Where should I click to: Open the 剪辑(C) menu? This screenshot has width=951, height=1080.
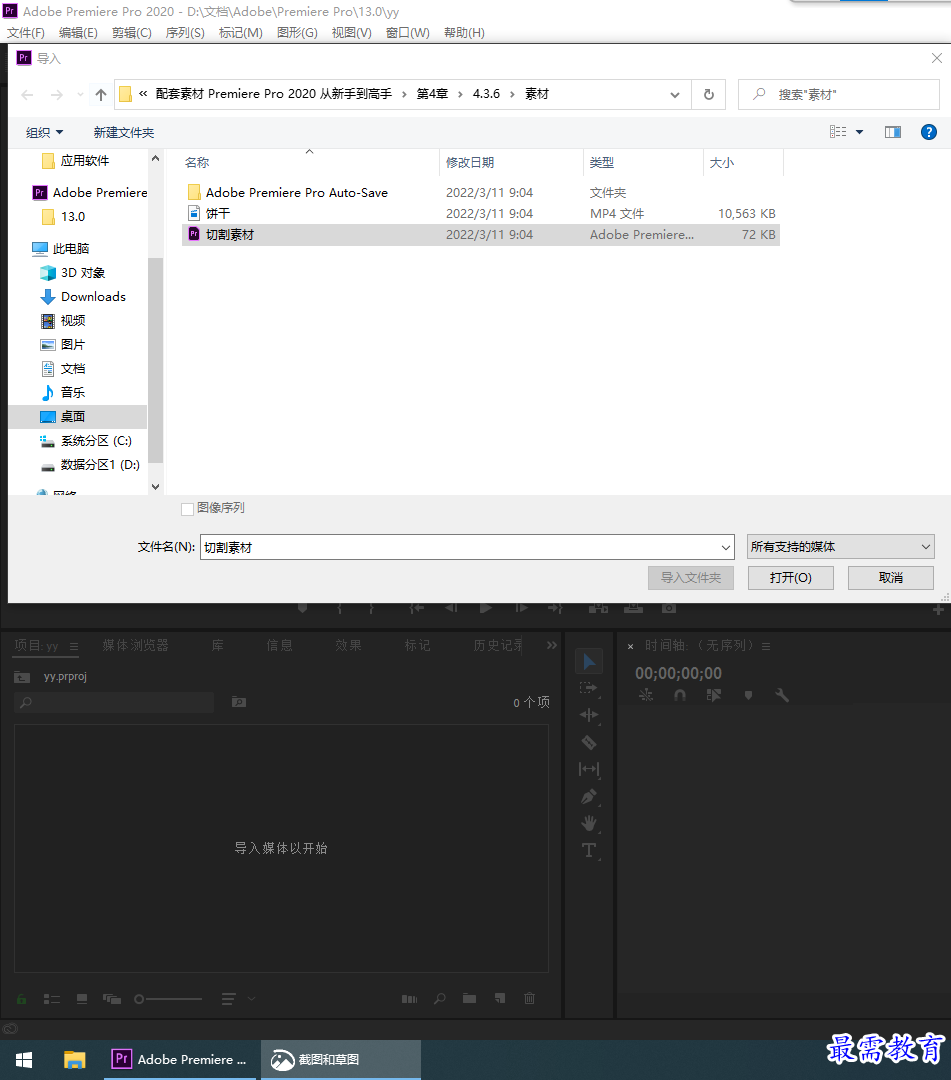132,33
